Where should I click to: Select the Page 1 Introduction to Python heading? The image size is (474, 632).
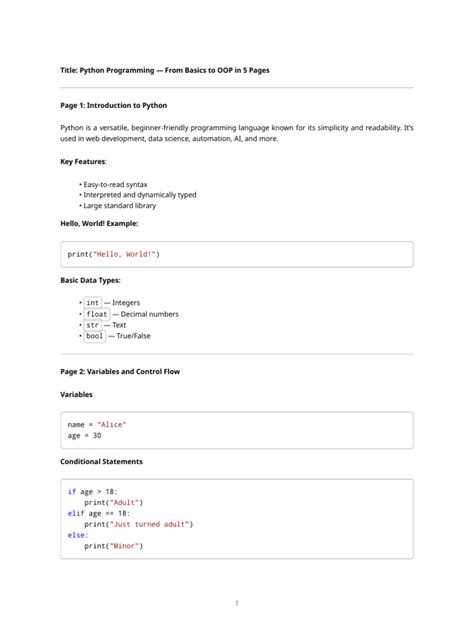[114, 105]
